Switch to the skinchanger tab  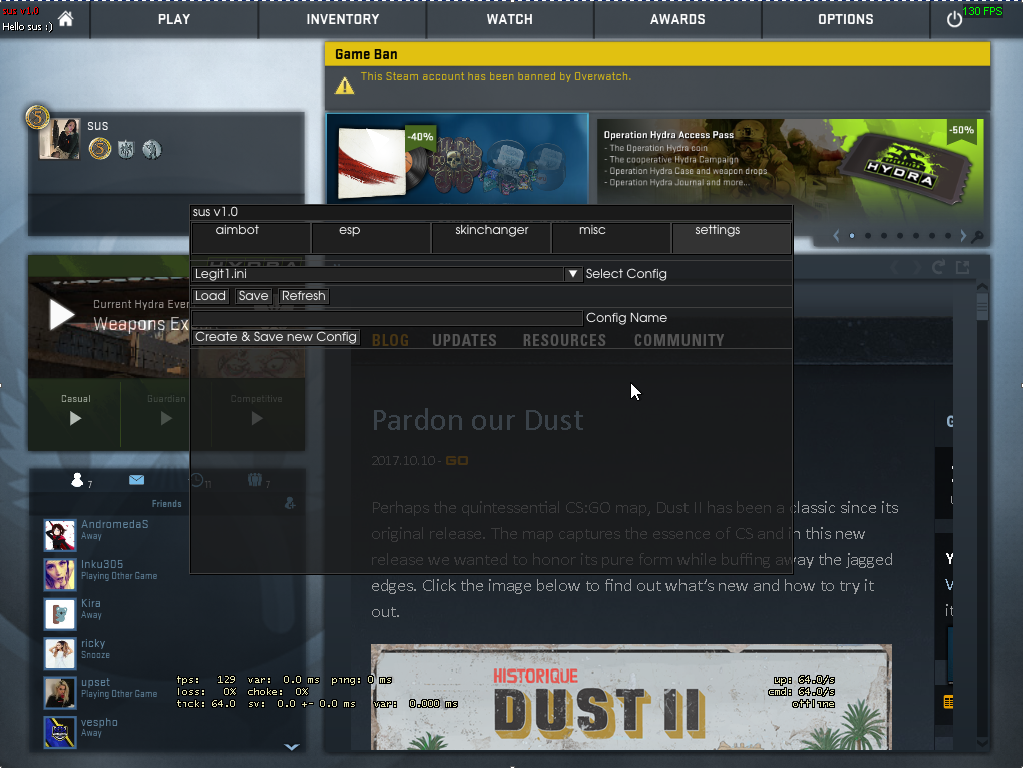point(491,237)
